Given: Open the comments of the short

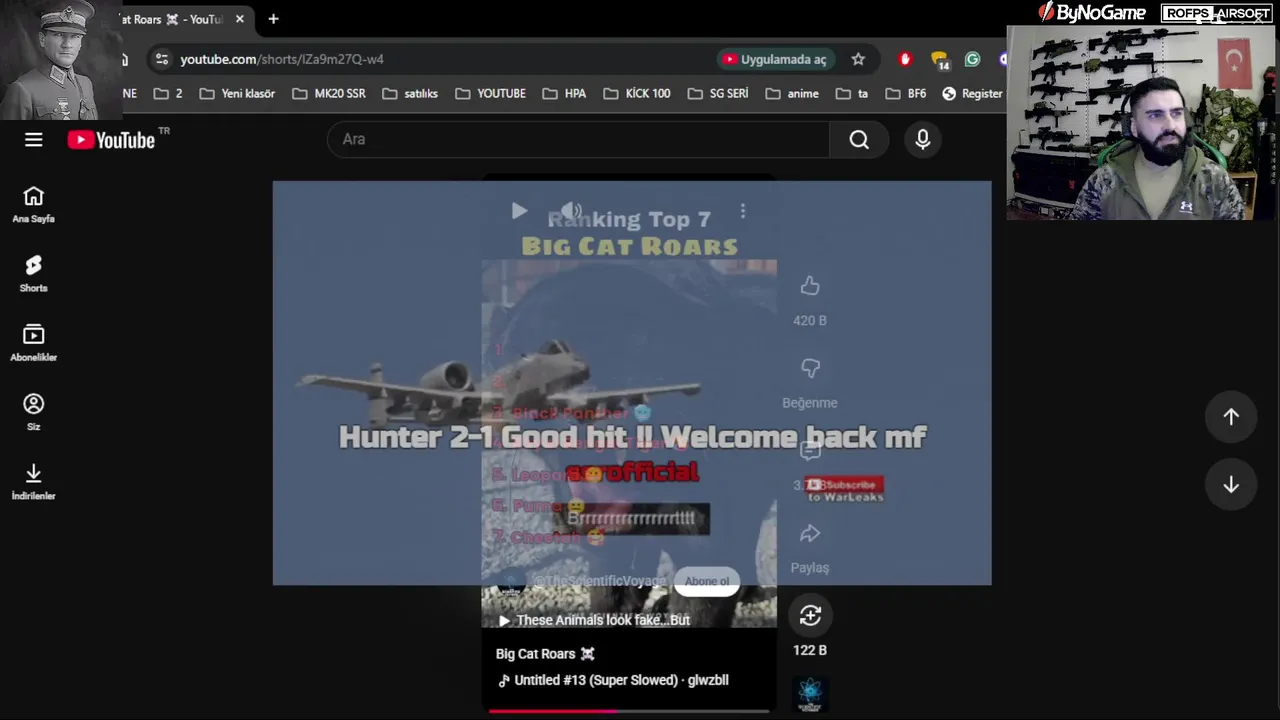Looking at the screenshot, I should (810, 451).
